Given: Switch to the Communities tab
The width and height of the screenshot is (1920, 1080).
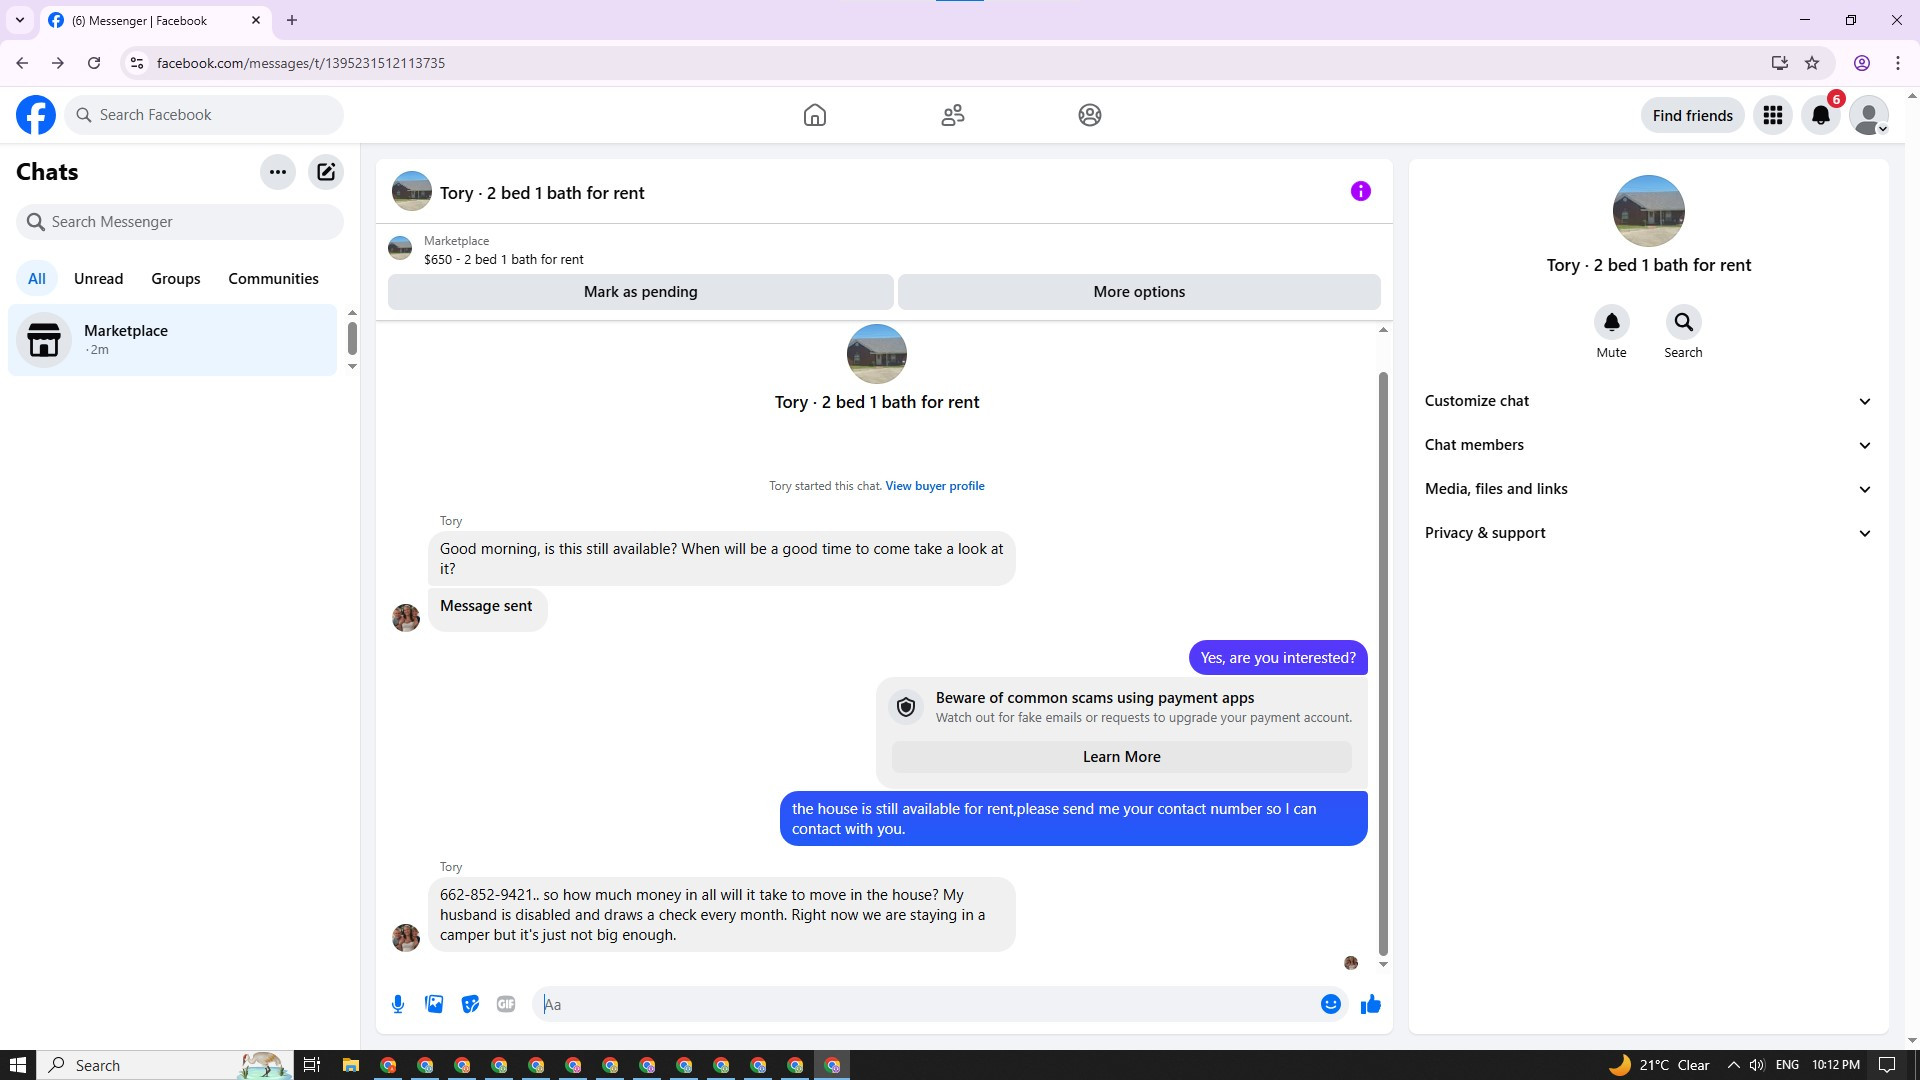Looking at the screenshot, I should click(x=273, y=279).
